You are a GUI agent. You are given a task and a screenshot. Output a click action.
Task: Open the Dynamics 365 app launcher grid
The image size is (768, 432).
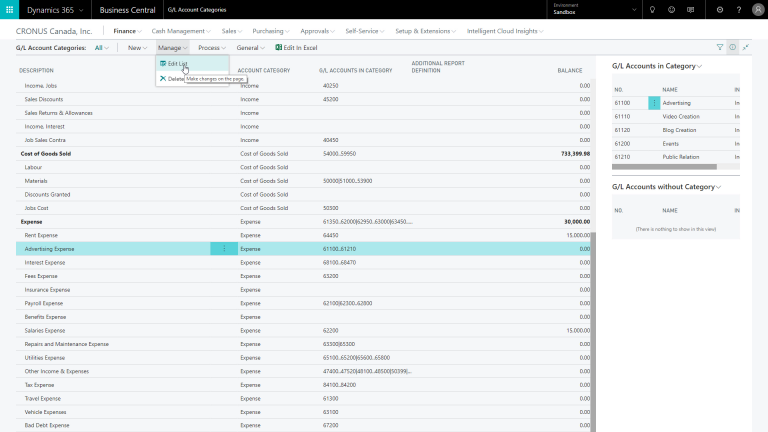[x=9, y=9]
